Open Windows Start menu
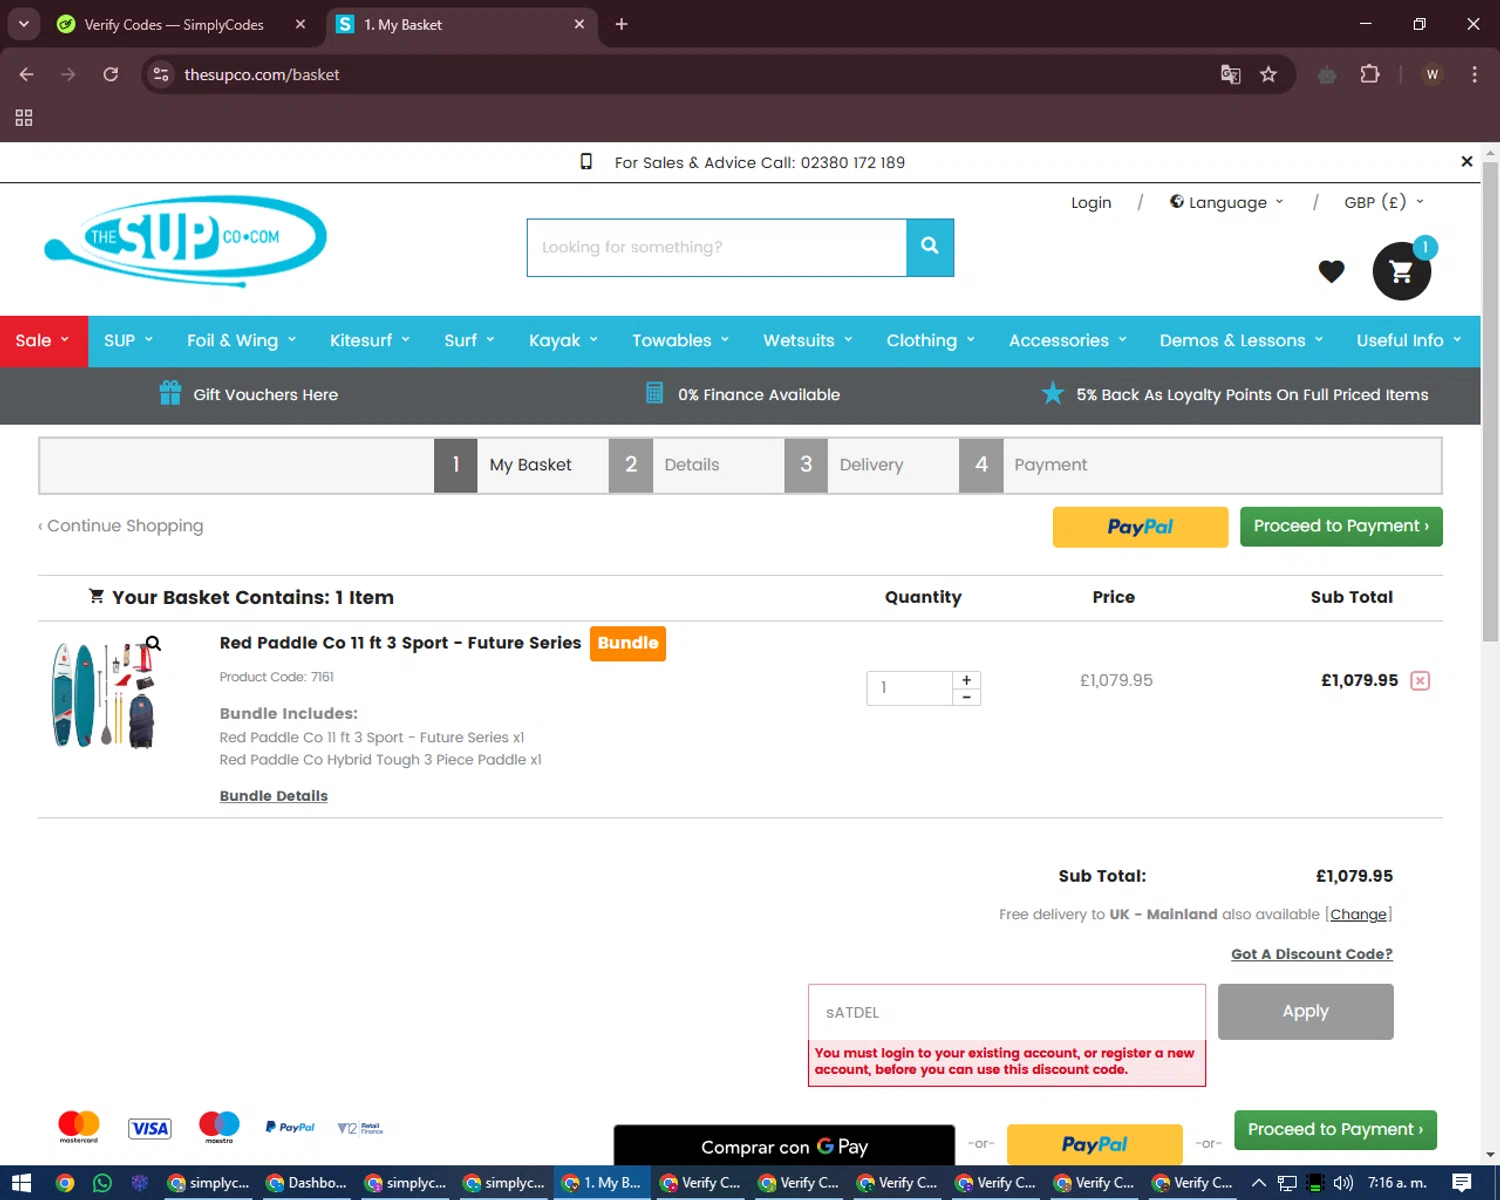 click(x=21, y=1183)
